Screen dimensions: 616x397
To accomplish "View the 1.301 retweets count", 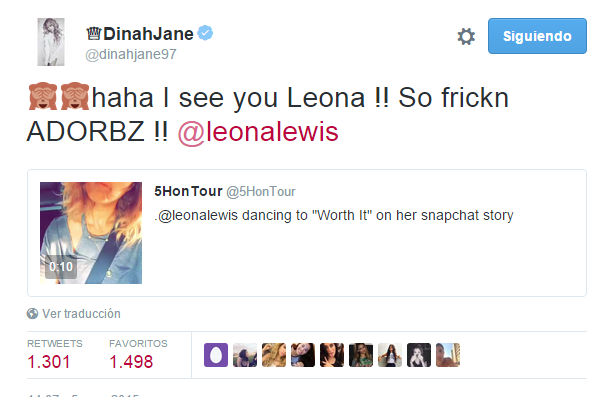I will (x=49, y=362).
